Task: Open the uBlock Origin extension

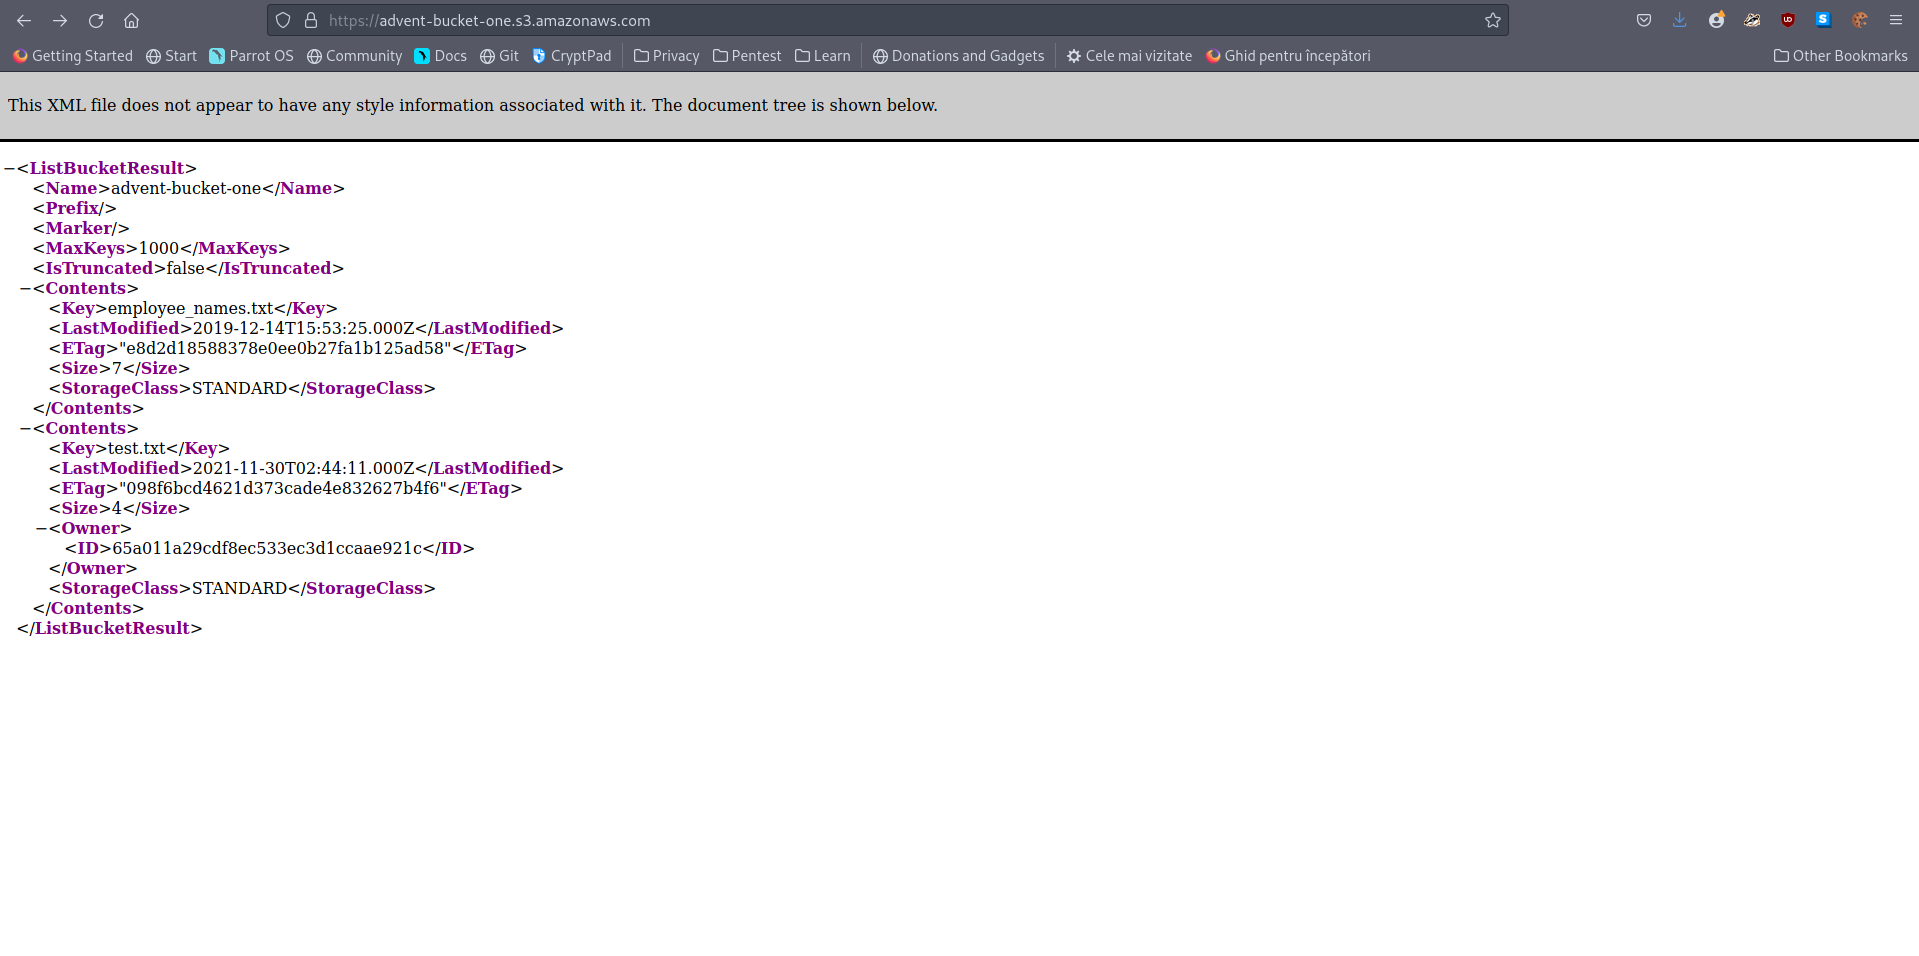Action: [1787, 20]
